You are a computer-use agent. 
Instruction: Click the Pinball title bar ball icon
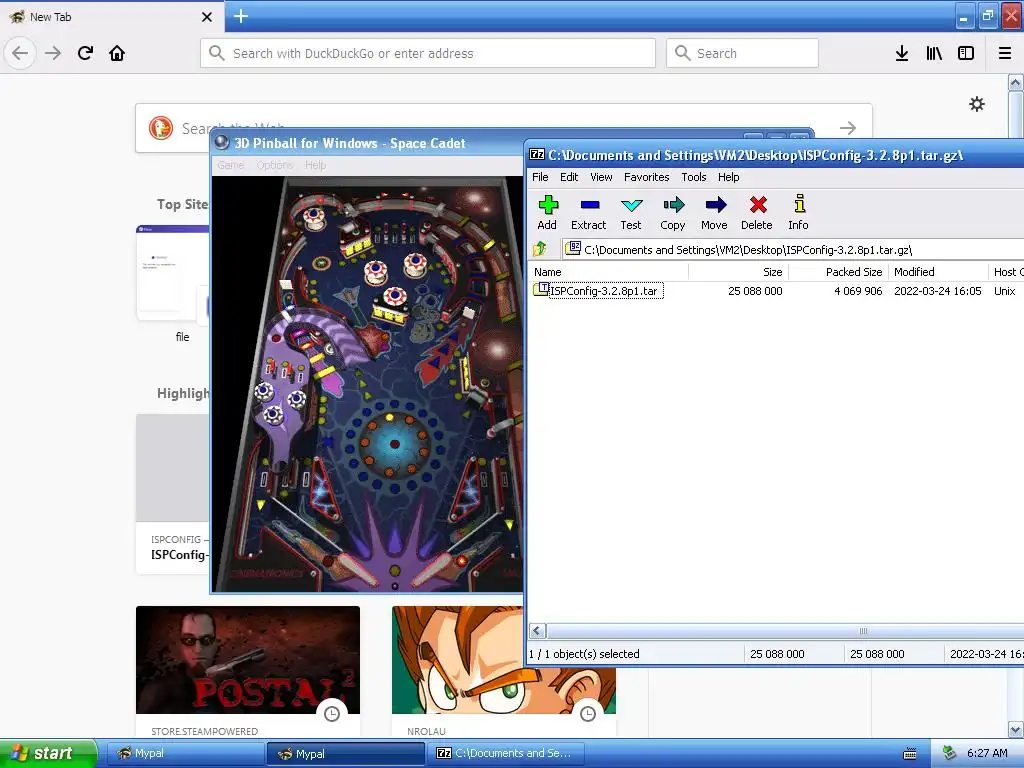[222, 142]
